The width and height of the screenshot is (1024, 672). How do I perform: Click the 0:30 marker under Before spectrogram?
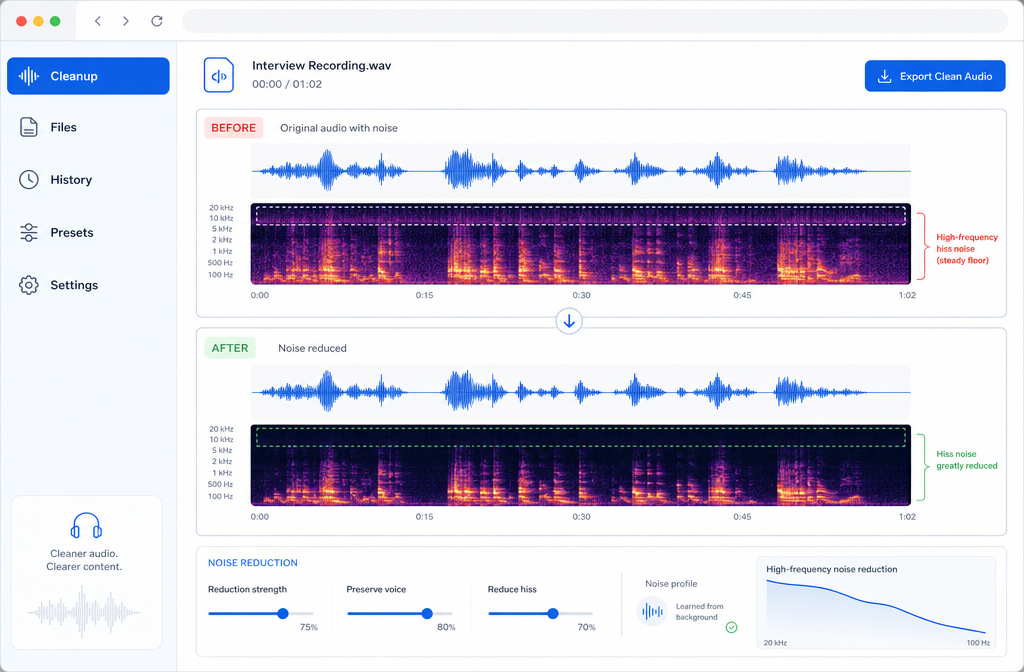pos(581,295)
